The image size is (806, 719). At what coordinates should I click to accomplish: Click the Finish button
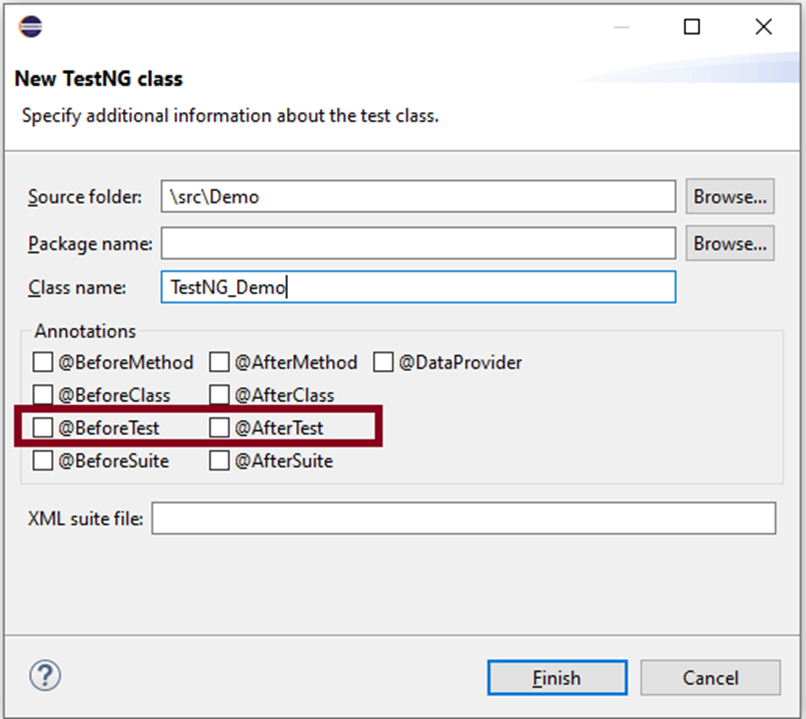click(x=557, y=678)
